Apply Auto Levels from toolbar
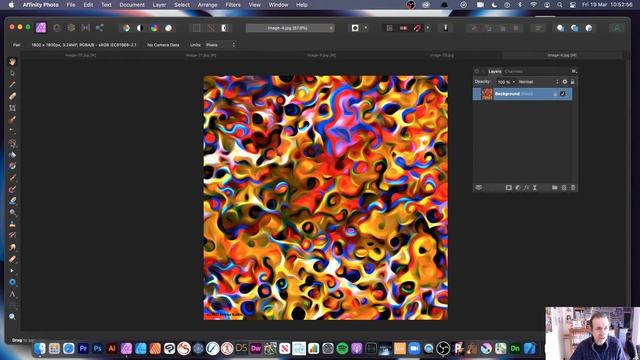The width and height of the screenshot is (640, 360). (x=126, y=28)
